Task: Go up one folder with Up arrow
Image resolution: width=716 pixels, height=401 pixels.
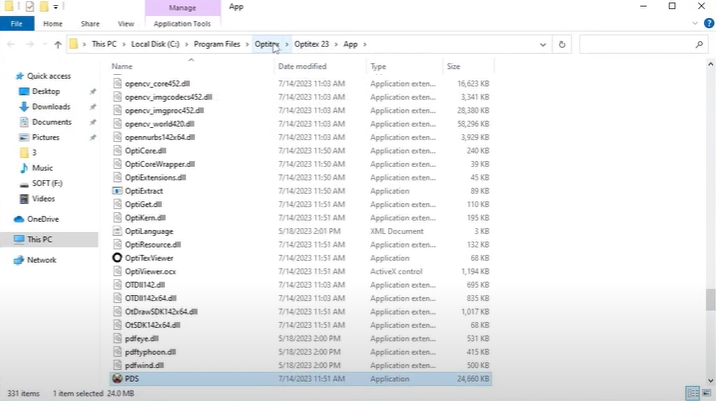Action: tap(58, 45)
